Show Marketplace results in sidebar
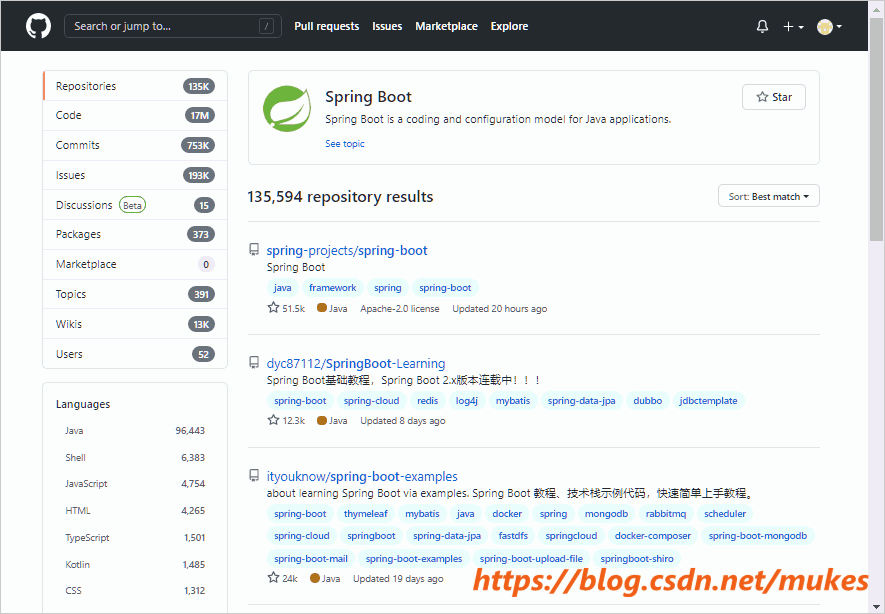885x614 pixels. [x=135, y=264]
